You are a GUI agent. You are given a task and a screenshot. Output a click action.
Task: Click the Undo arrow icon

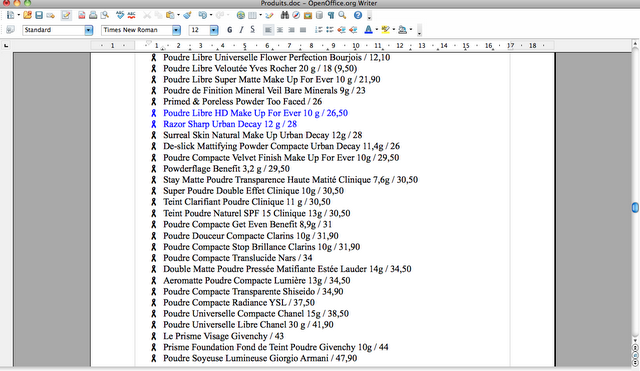pos(202,16)
